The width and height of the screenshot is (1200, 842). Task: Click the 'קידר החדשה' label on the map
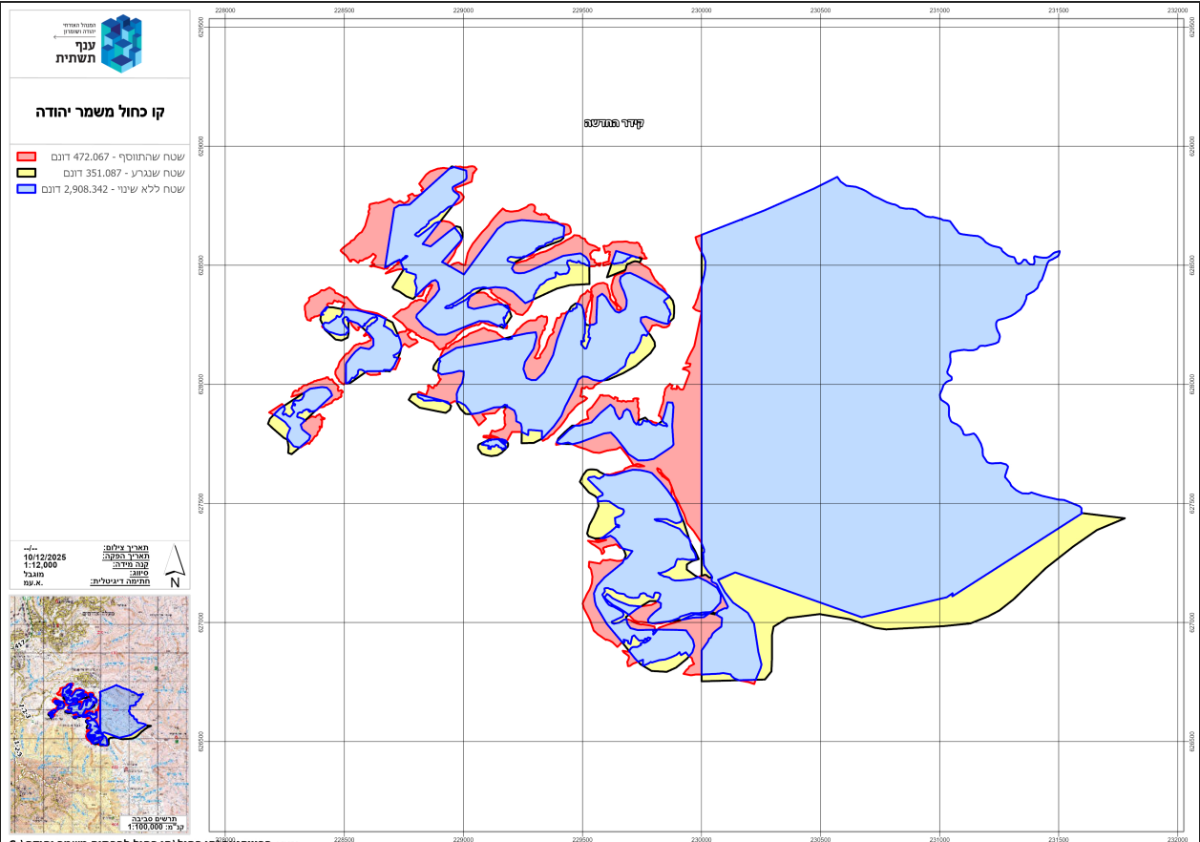614,123
